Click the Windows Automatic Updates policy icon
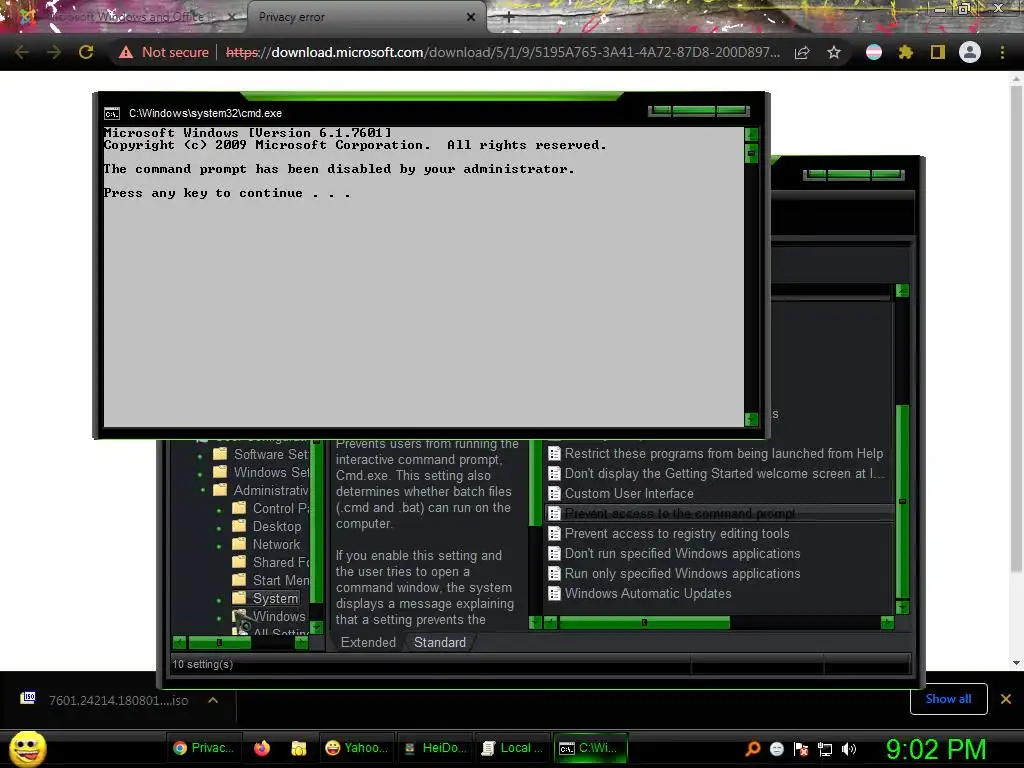 (x=554, y=594)
